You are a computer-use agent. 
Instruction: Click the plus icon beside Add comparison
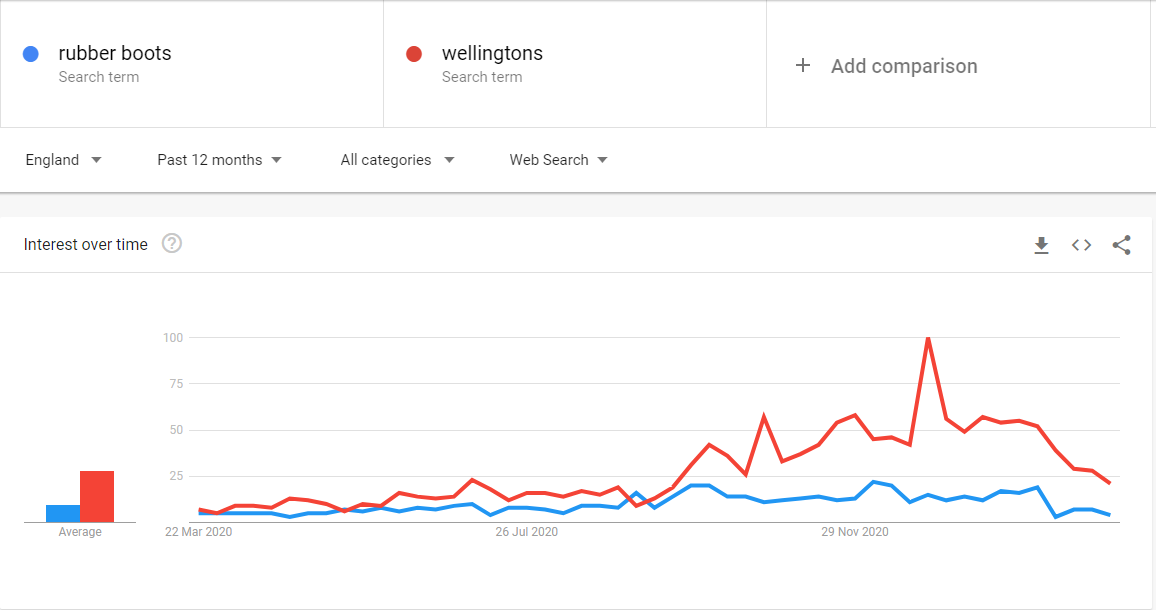click(x=803, y=66)
